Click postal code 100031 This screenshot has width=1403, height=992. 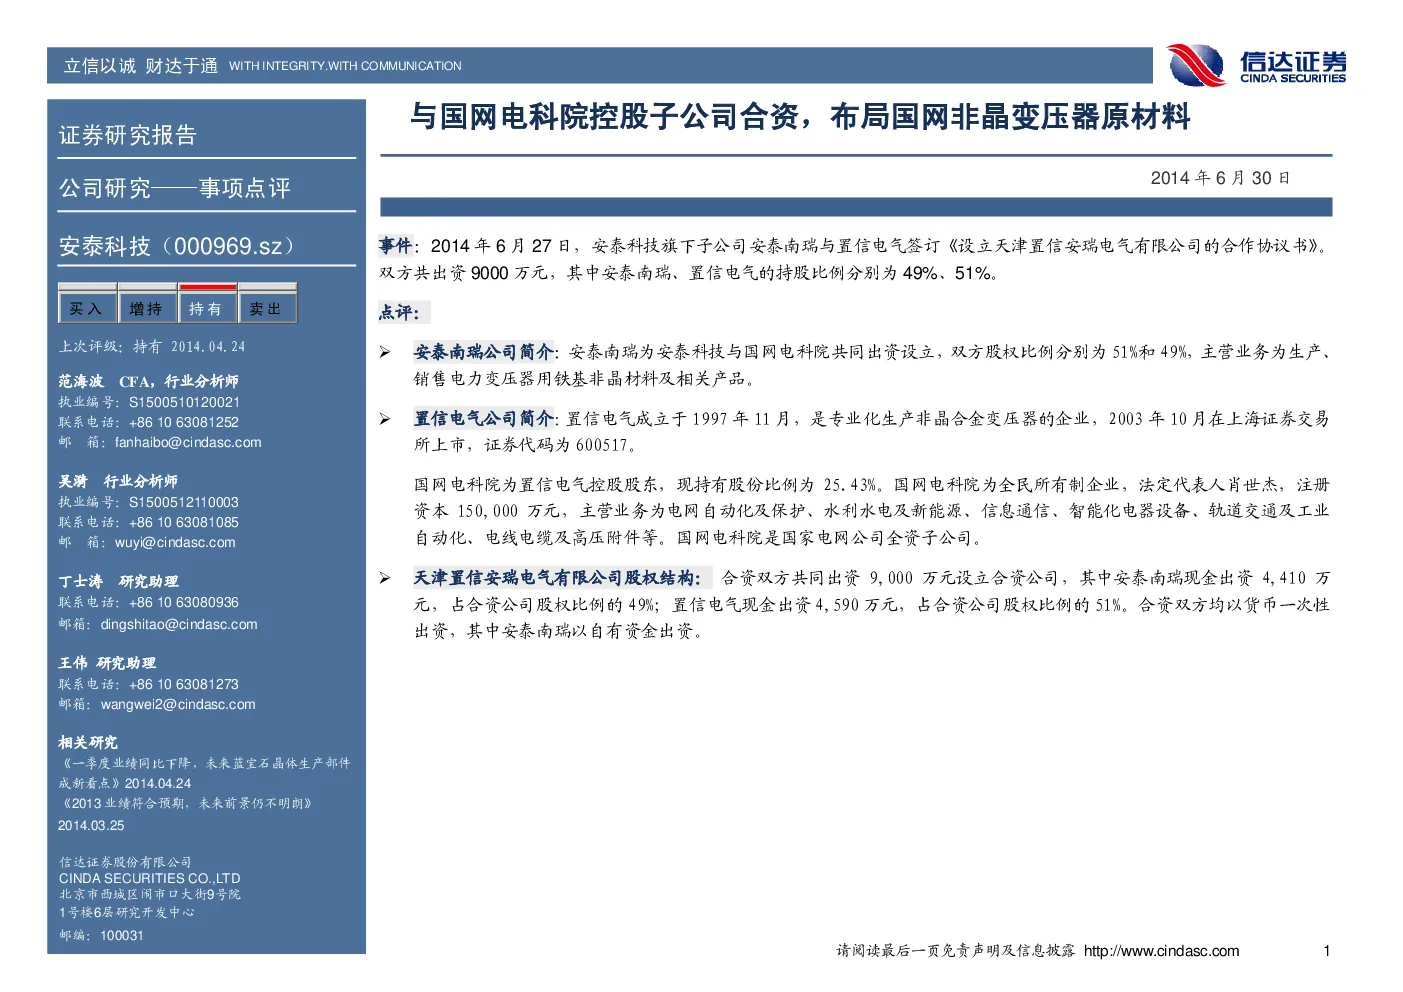coord(122,935)
